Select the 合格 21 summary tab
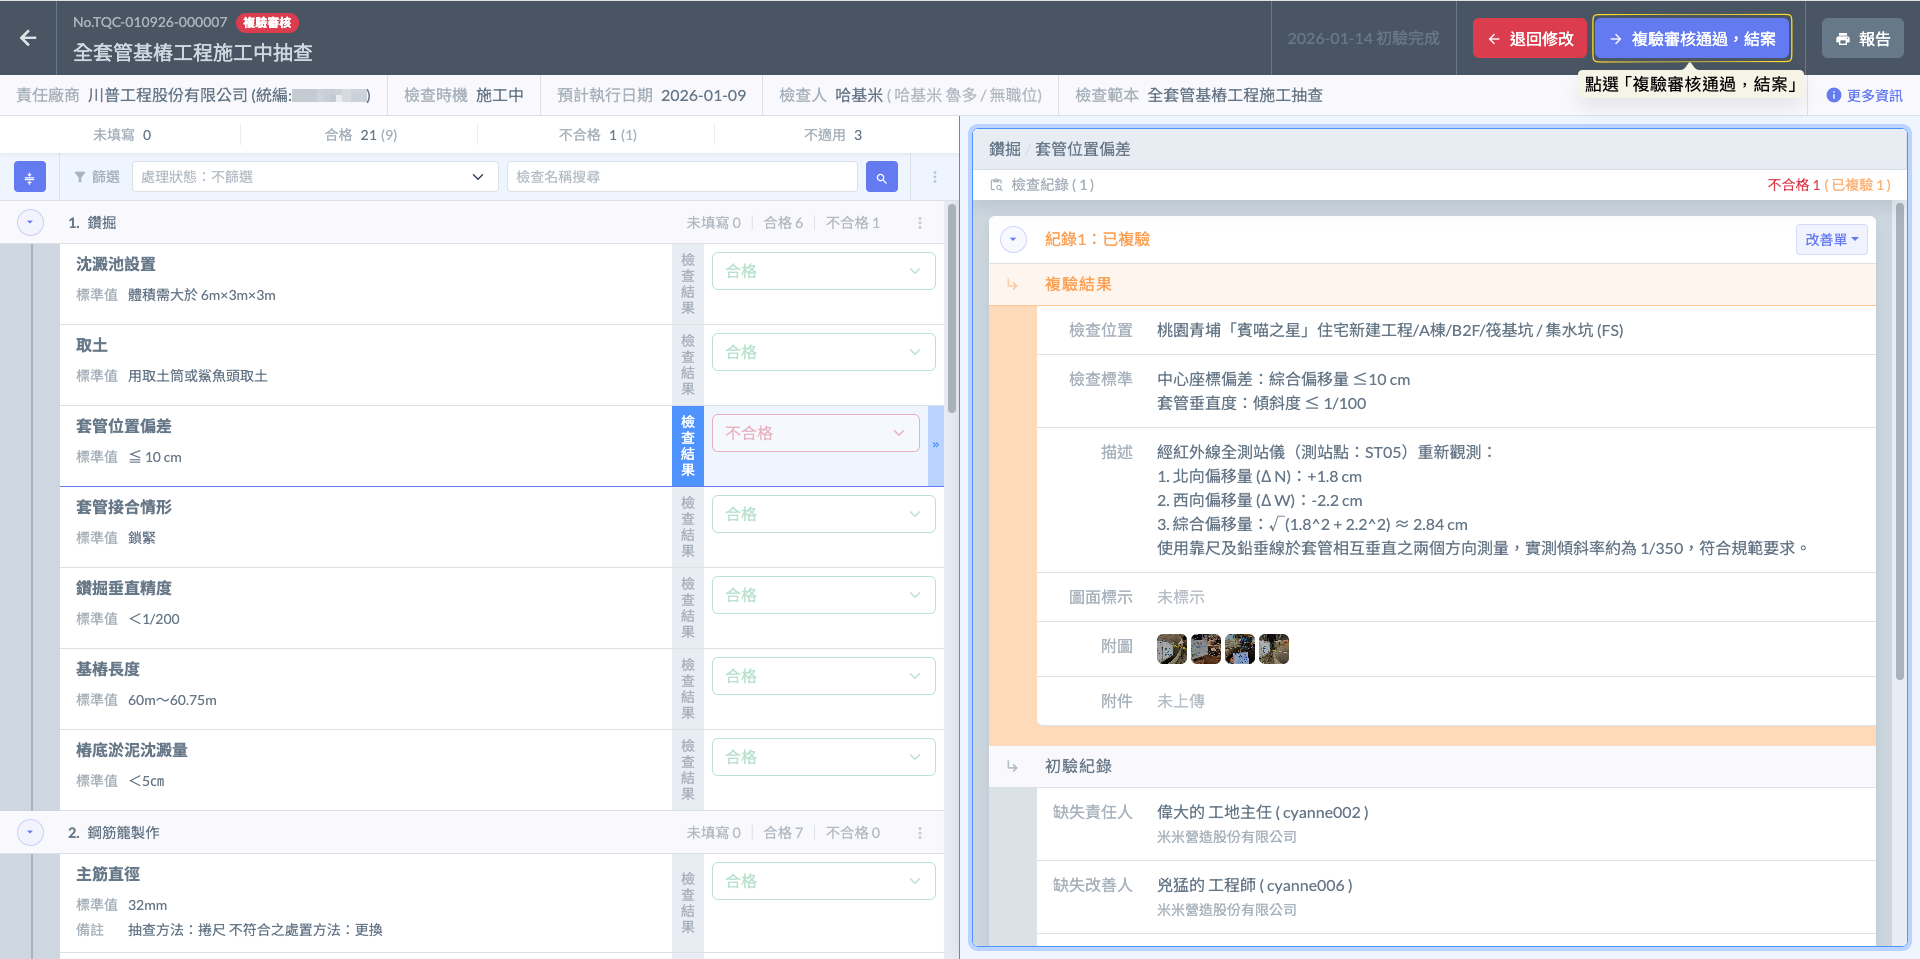Image resolution: width=1920 pixels, height=959 pixels. click(x=360, y=135)
